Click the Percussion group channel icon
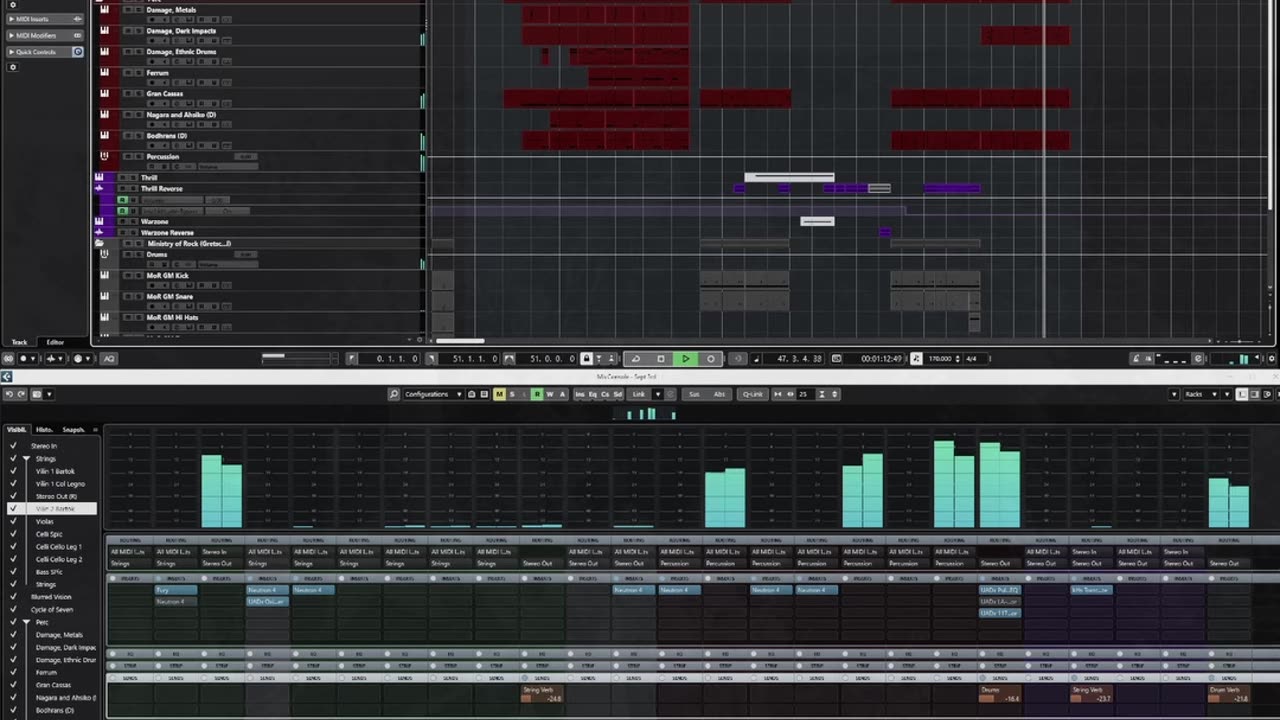Viewport: 1280px width, 720px height. click(x=104, y=156)
